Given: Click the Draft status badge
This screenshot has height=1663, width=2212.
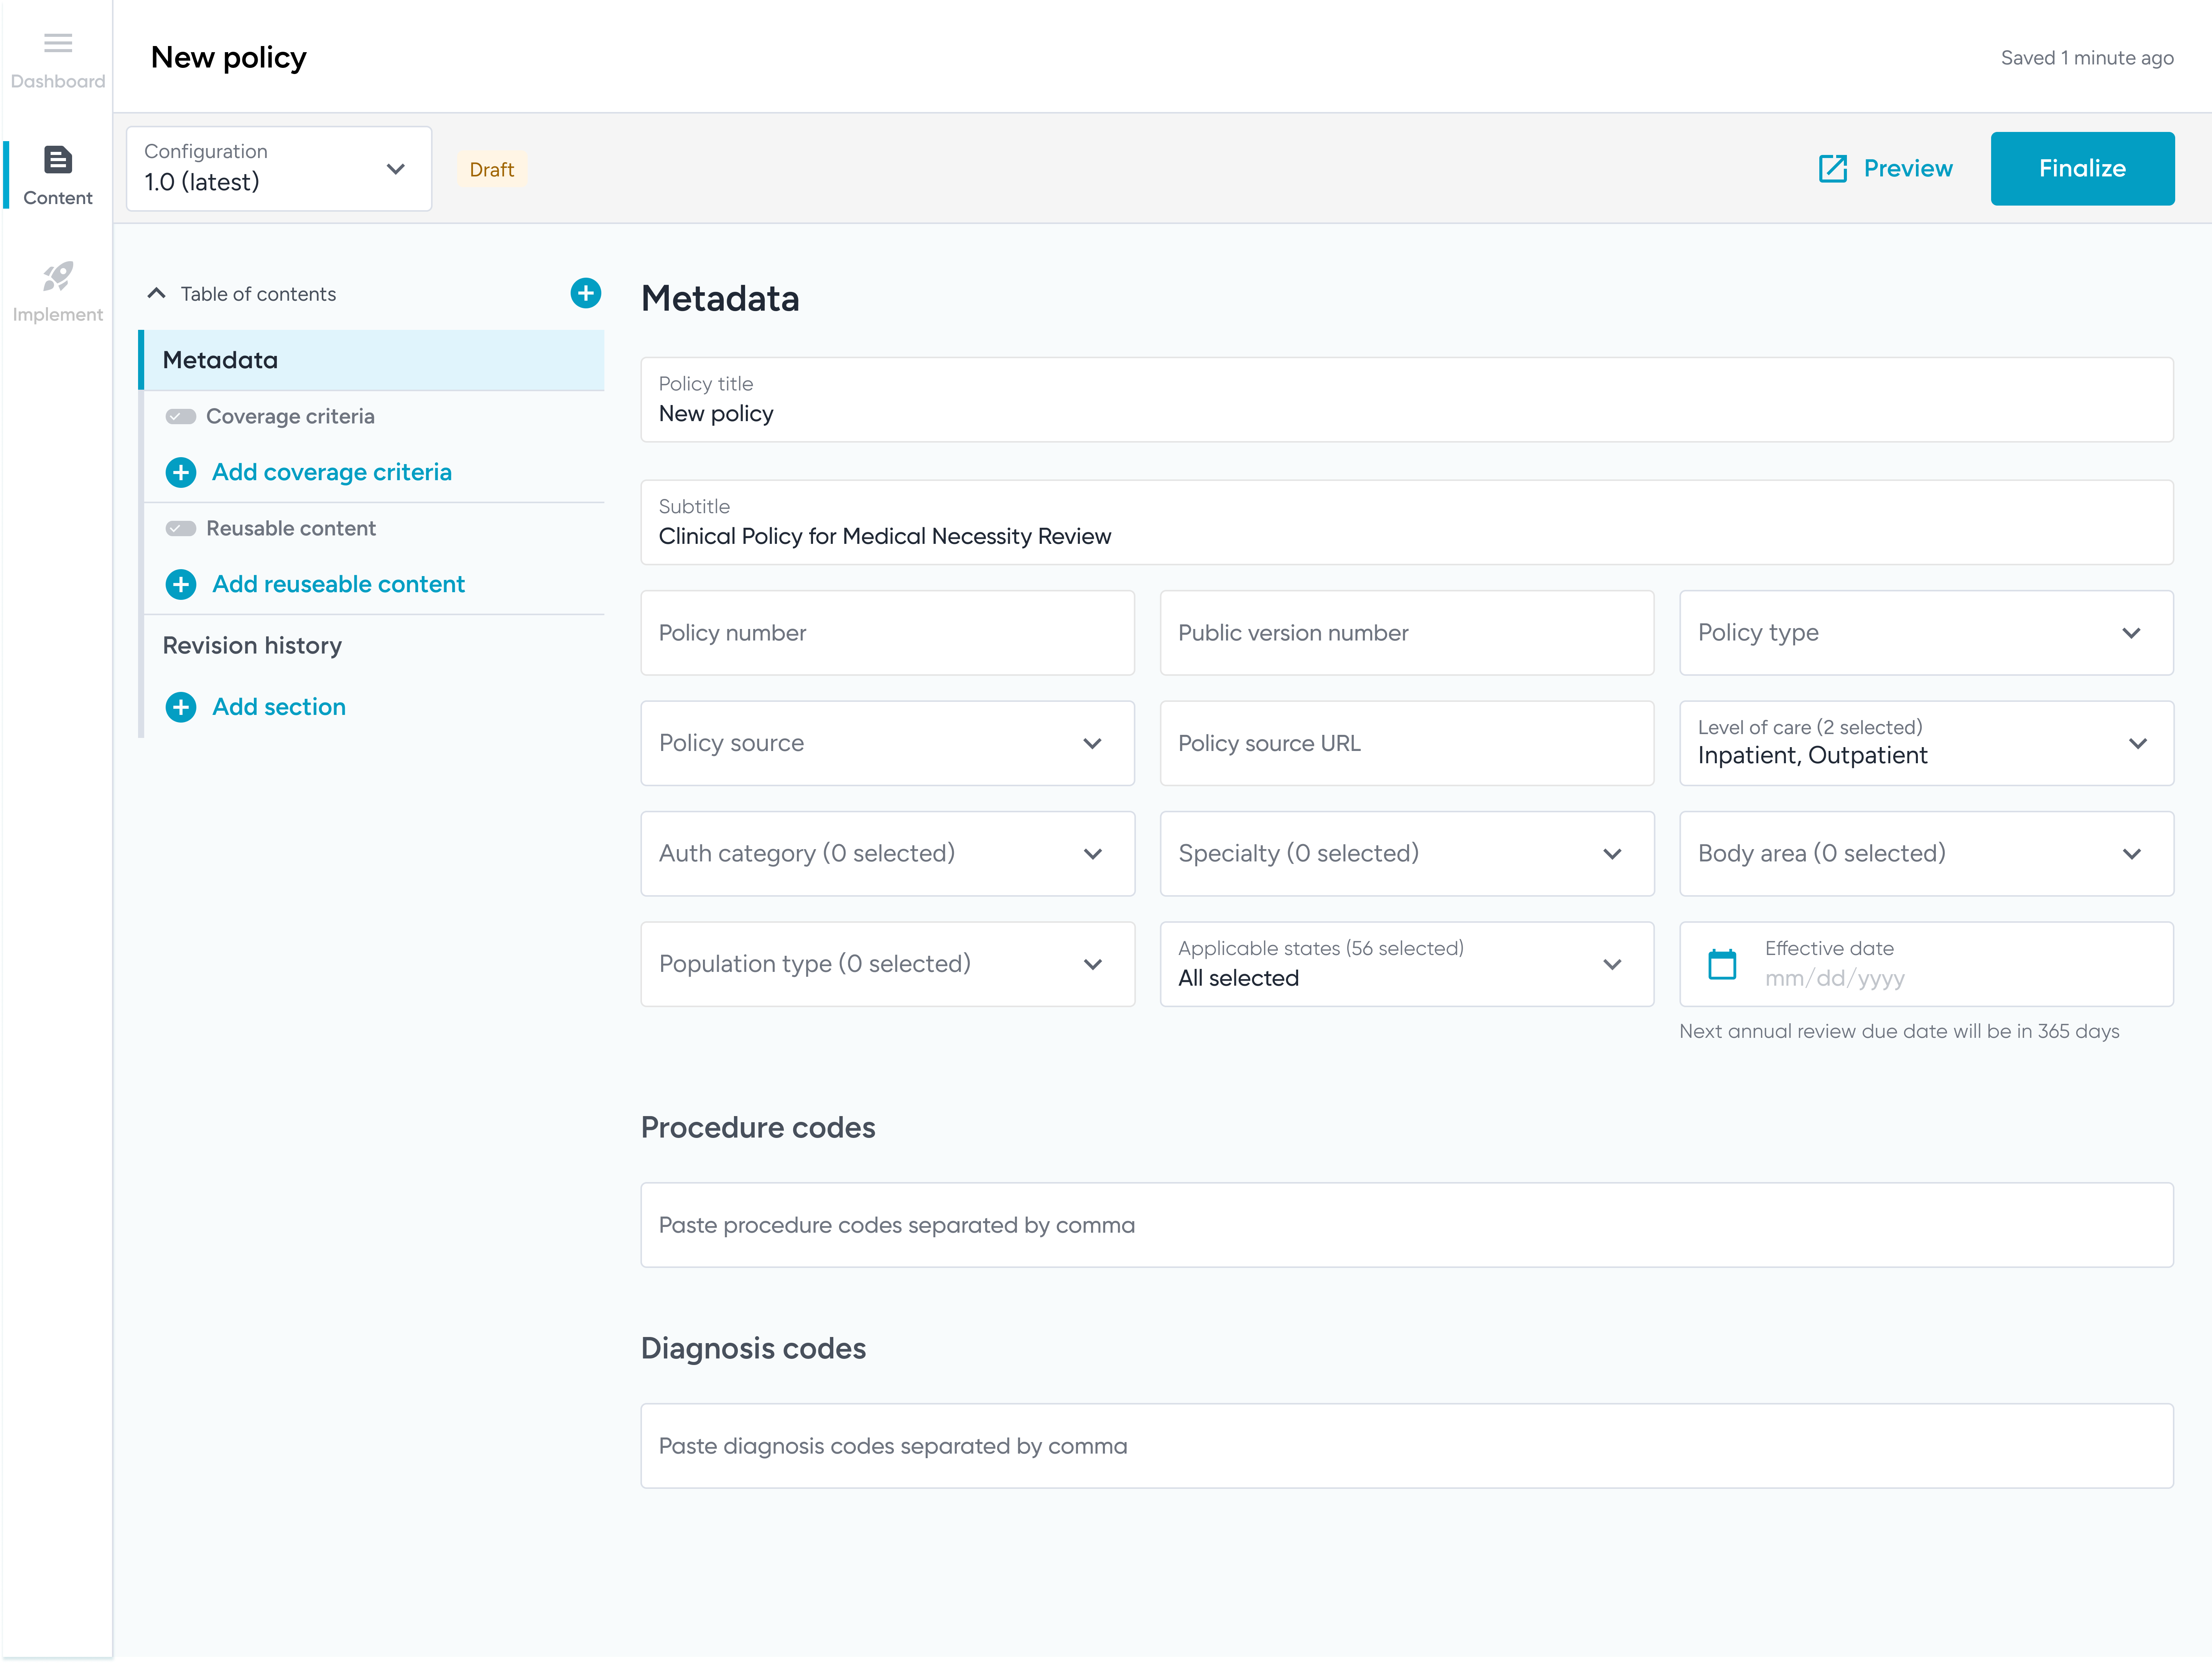Looking at the screenshot, I should (492, 170).
